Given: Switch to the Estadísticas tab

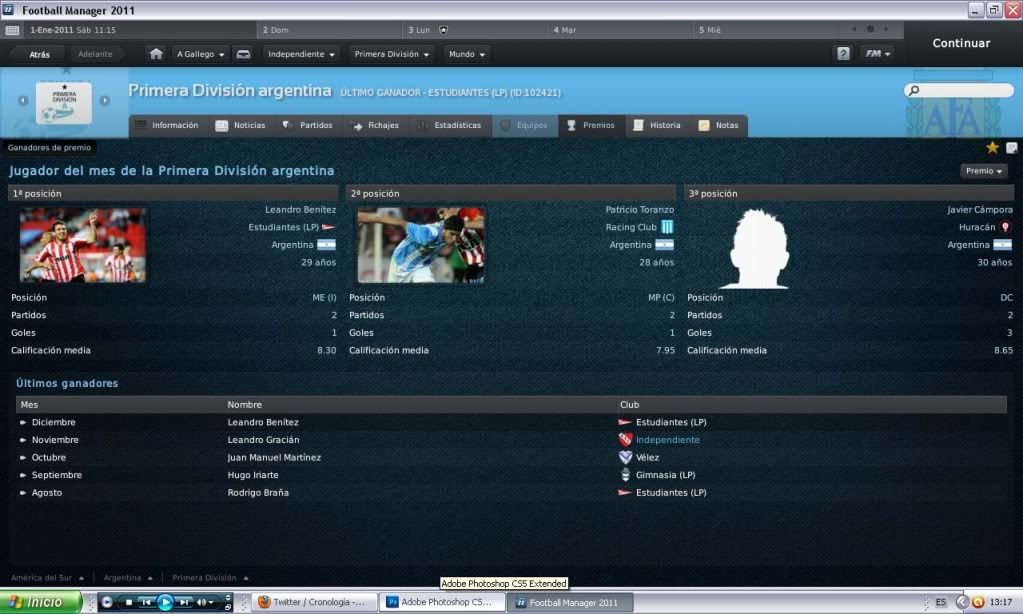Looking at the screenshot, I should coord(450,125).
